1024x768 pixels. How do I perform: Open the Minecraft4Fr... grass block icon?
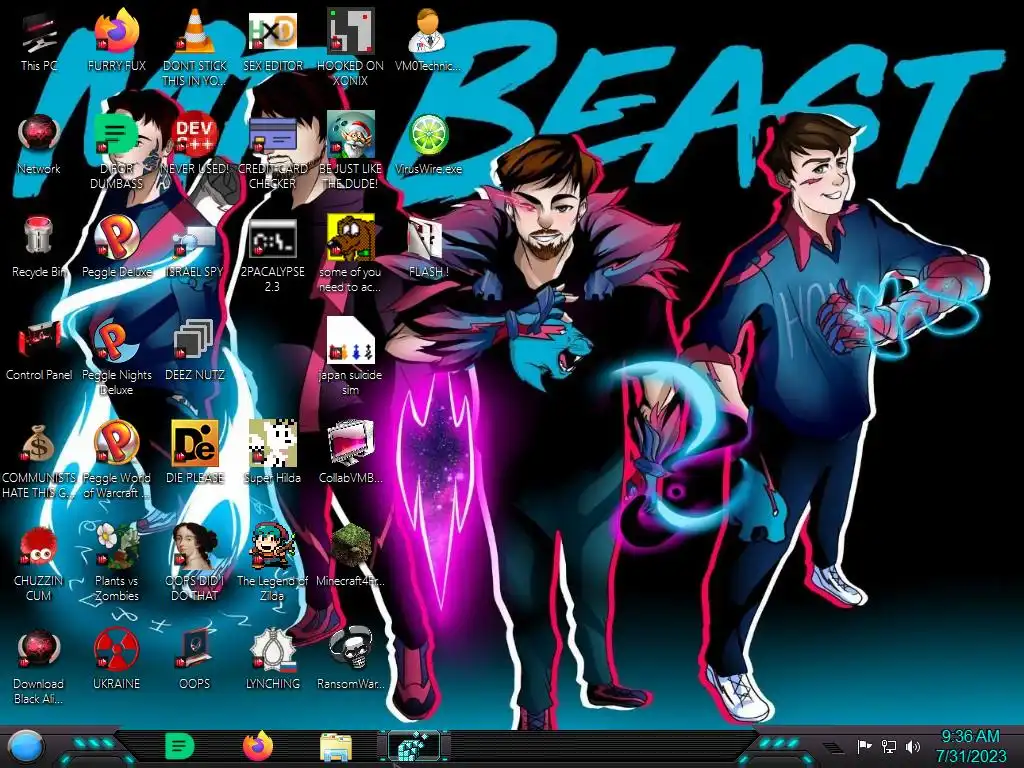pyautogui.click(x=350, y=556)
